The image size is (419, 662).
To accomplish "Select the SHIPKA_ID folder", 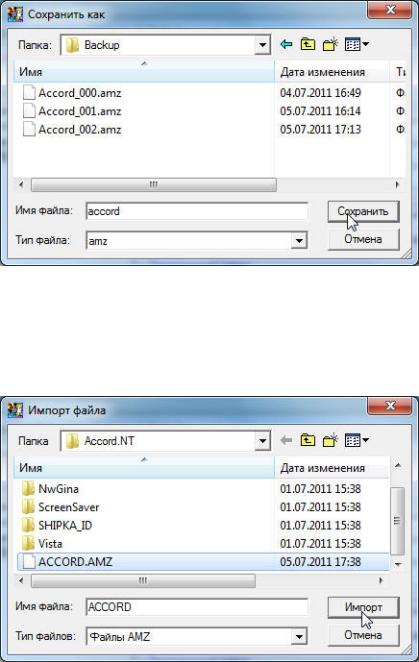I will 65,525.
